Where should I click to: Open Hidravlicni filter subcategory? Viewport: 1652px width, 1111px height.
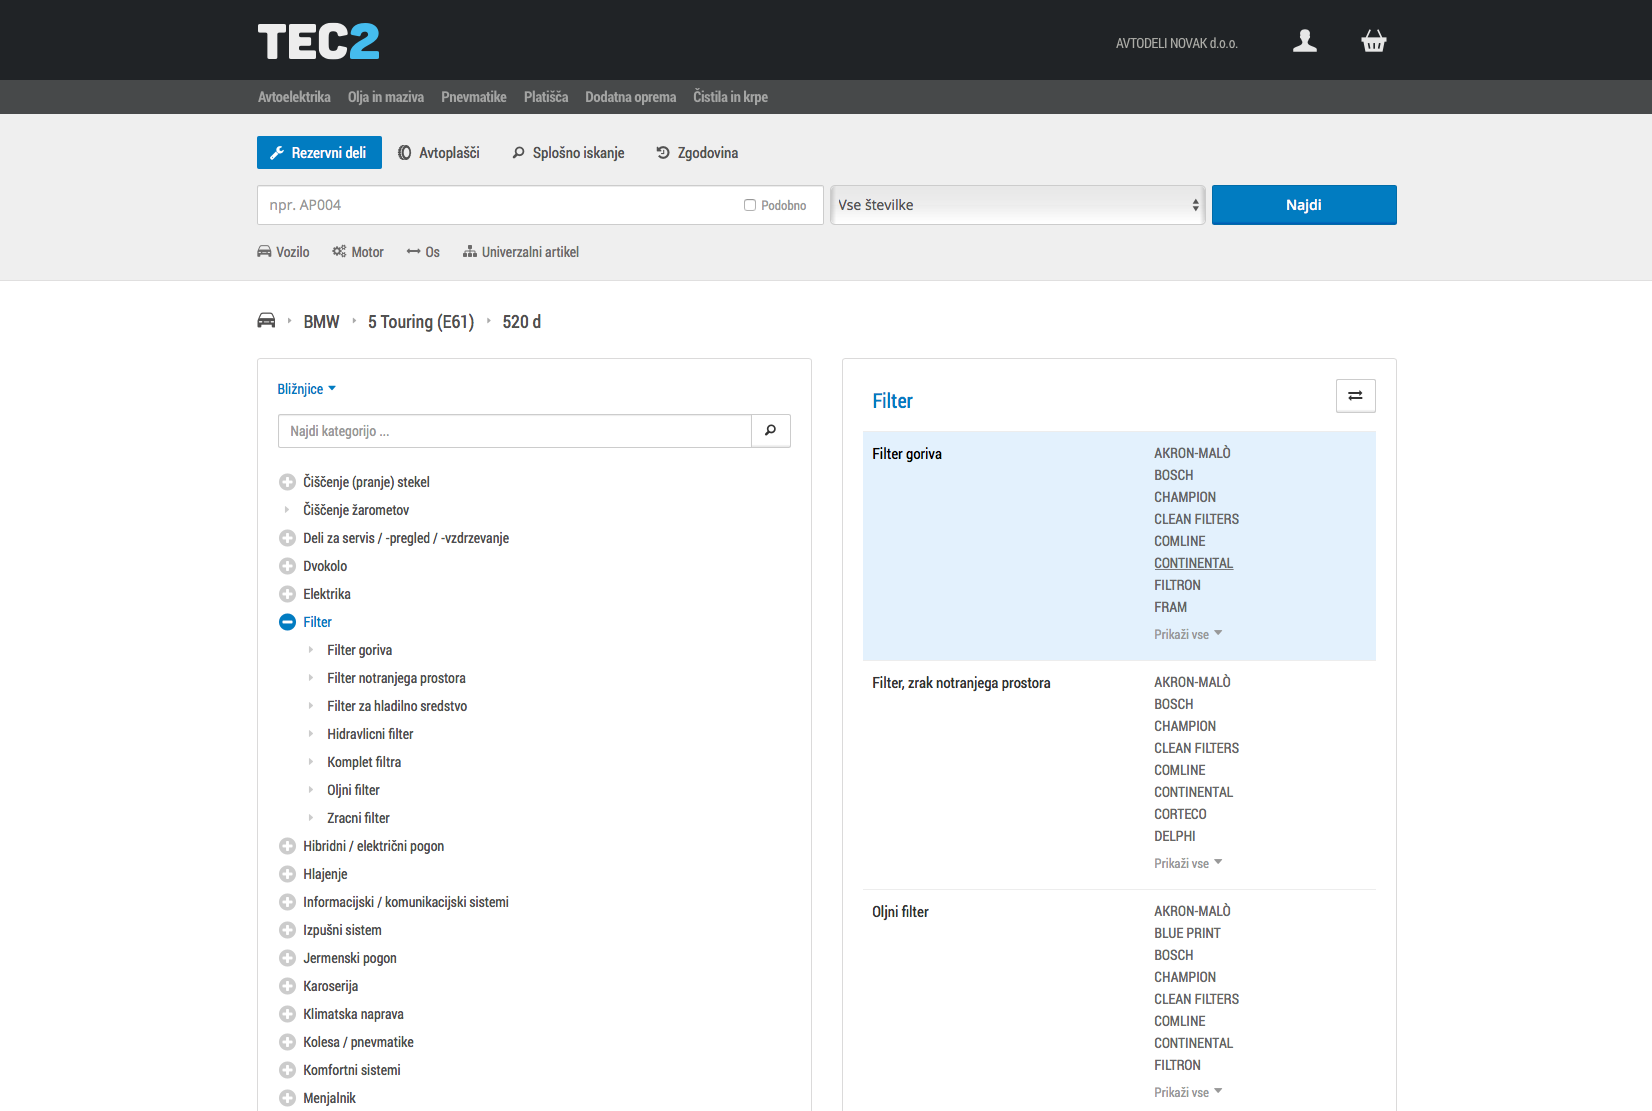coord(370,734)
